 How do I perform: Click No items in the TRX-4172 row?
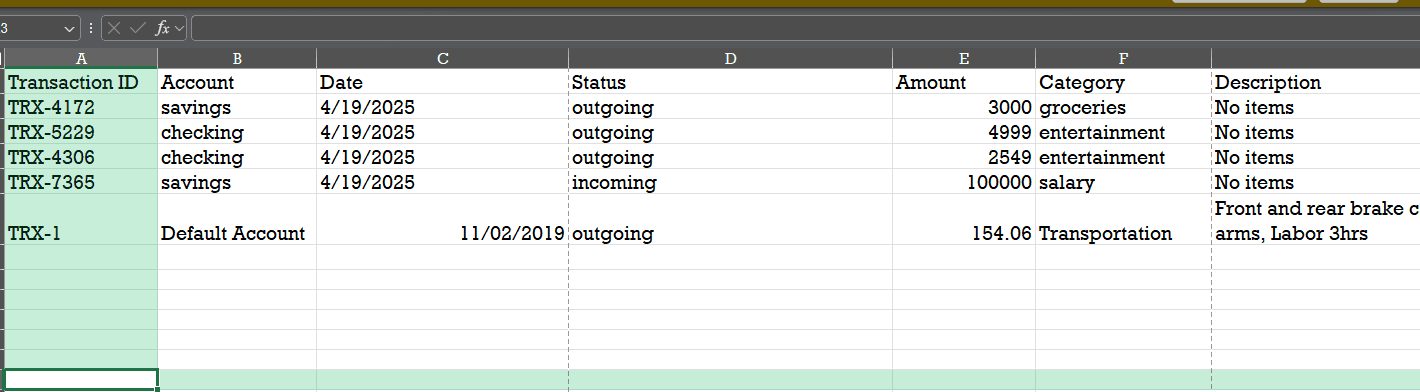1316,107
